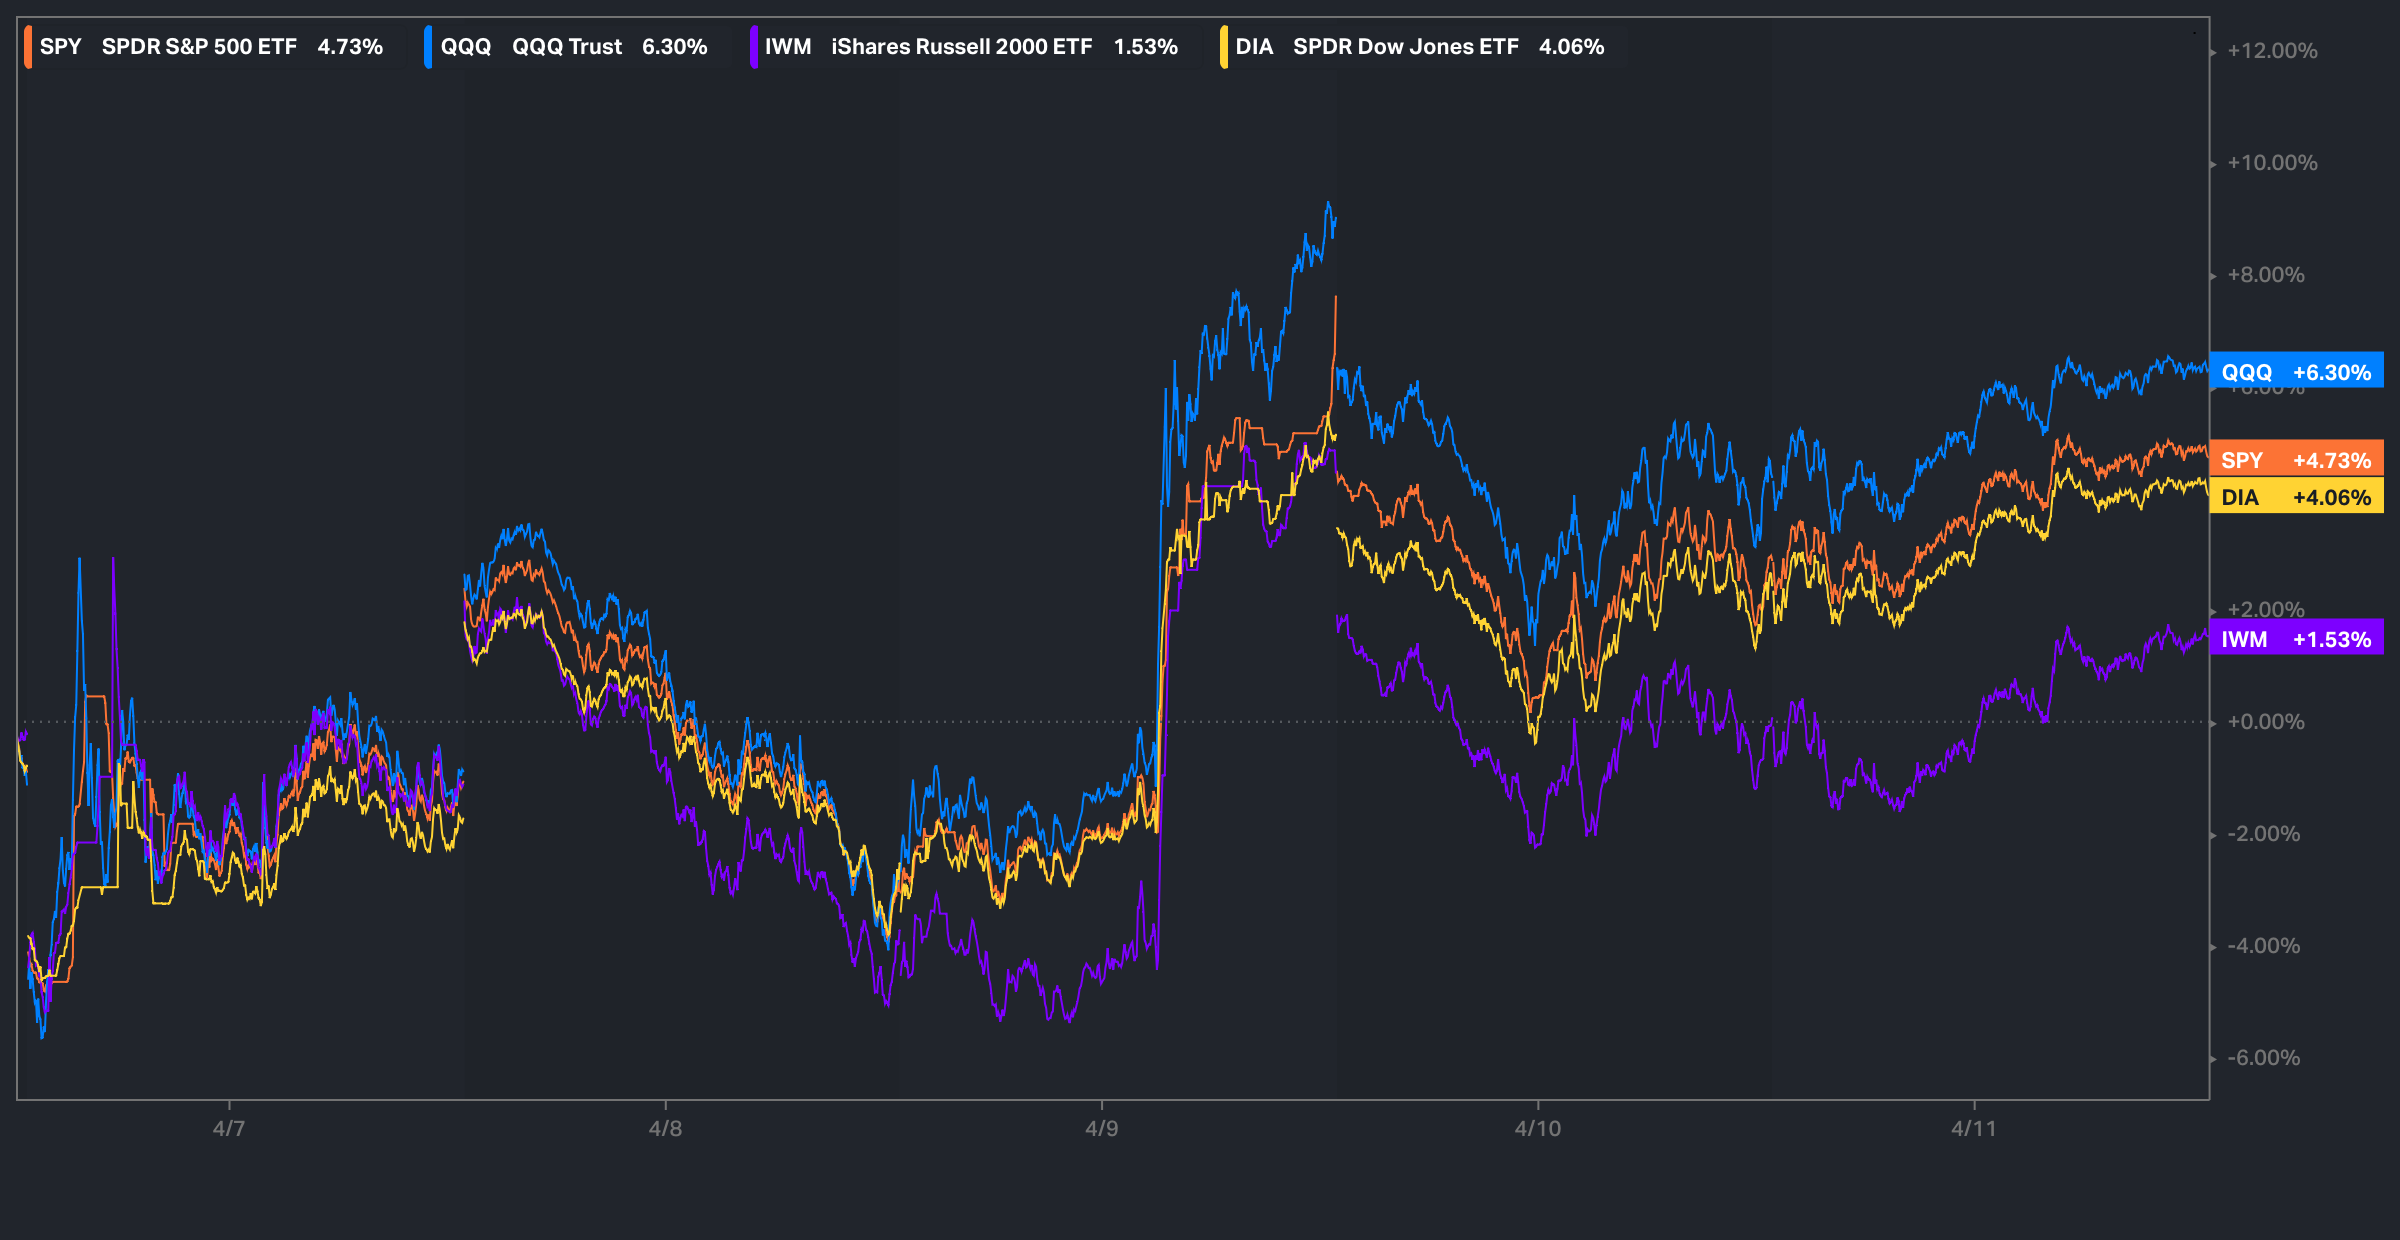2400x1240 pixels.
Task: Click the purple IWM color bar in legend
Action: 753,47
